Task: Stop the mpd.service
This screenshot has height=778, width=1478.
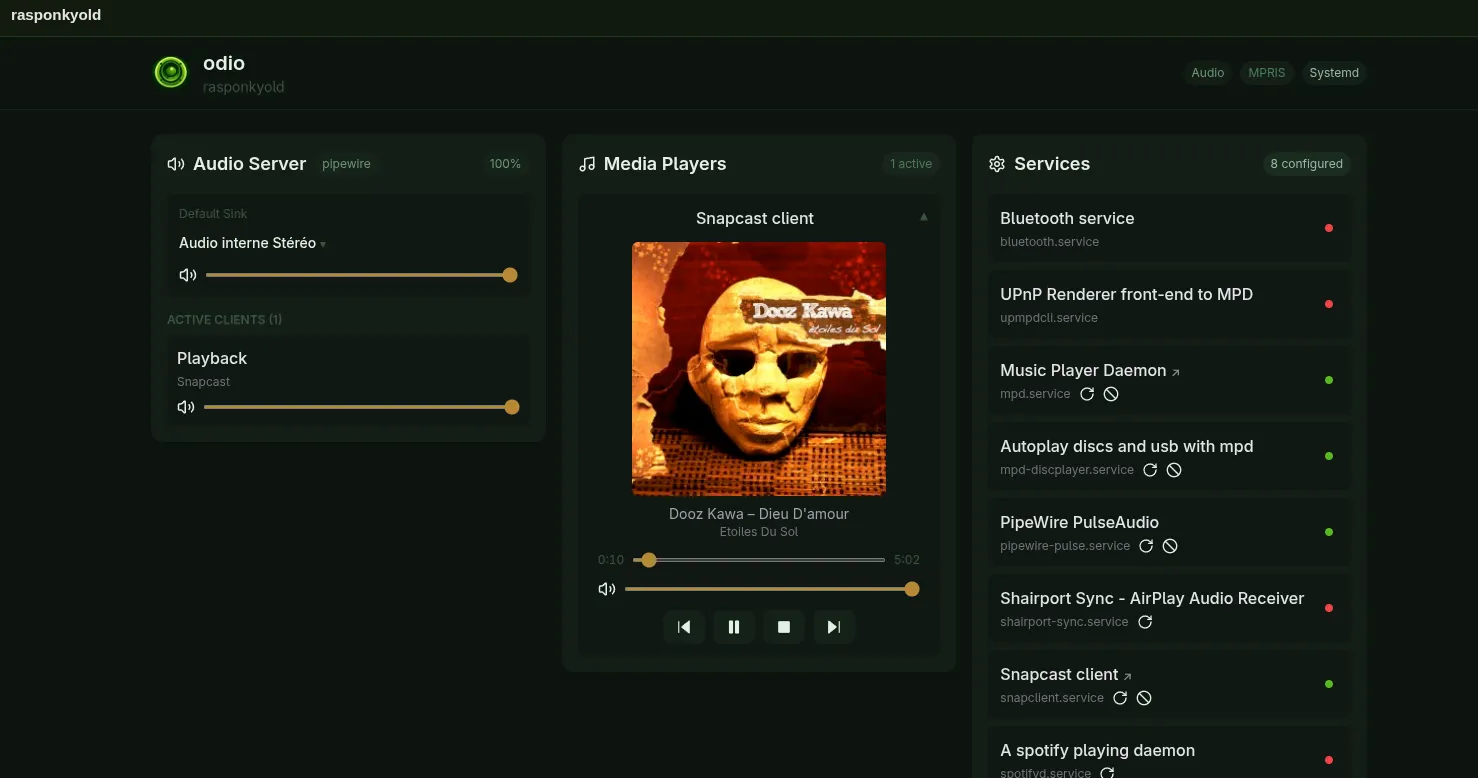Action: coord(1111,394)
